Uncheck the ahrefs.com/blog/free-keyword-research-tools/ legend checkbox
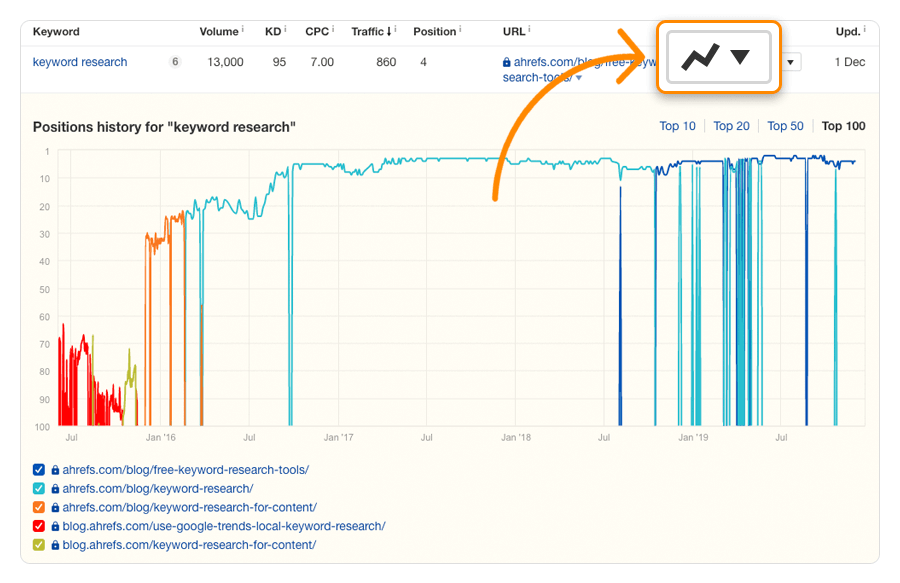This screenshot has width=900, height=583. [38, 469]
